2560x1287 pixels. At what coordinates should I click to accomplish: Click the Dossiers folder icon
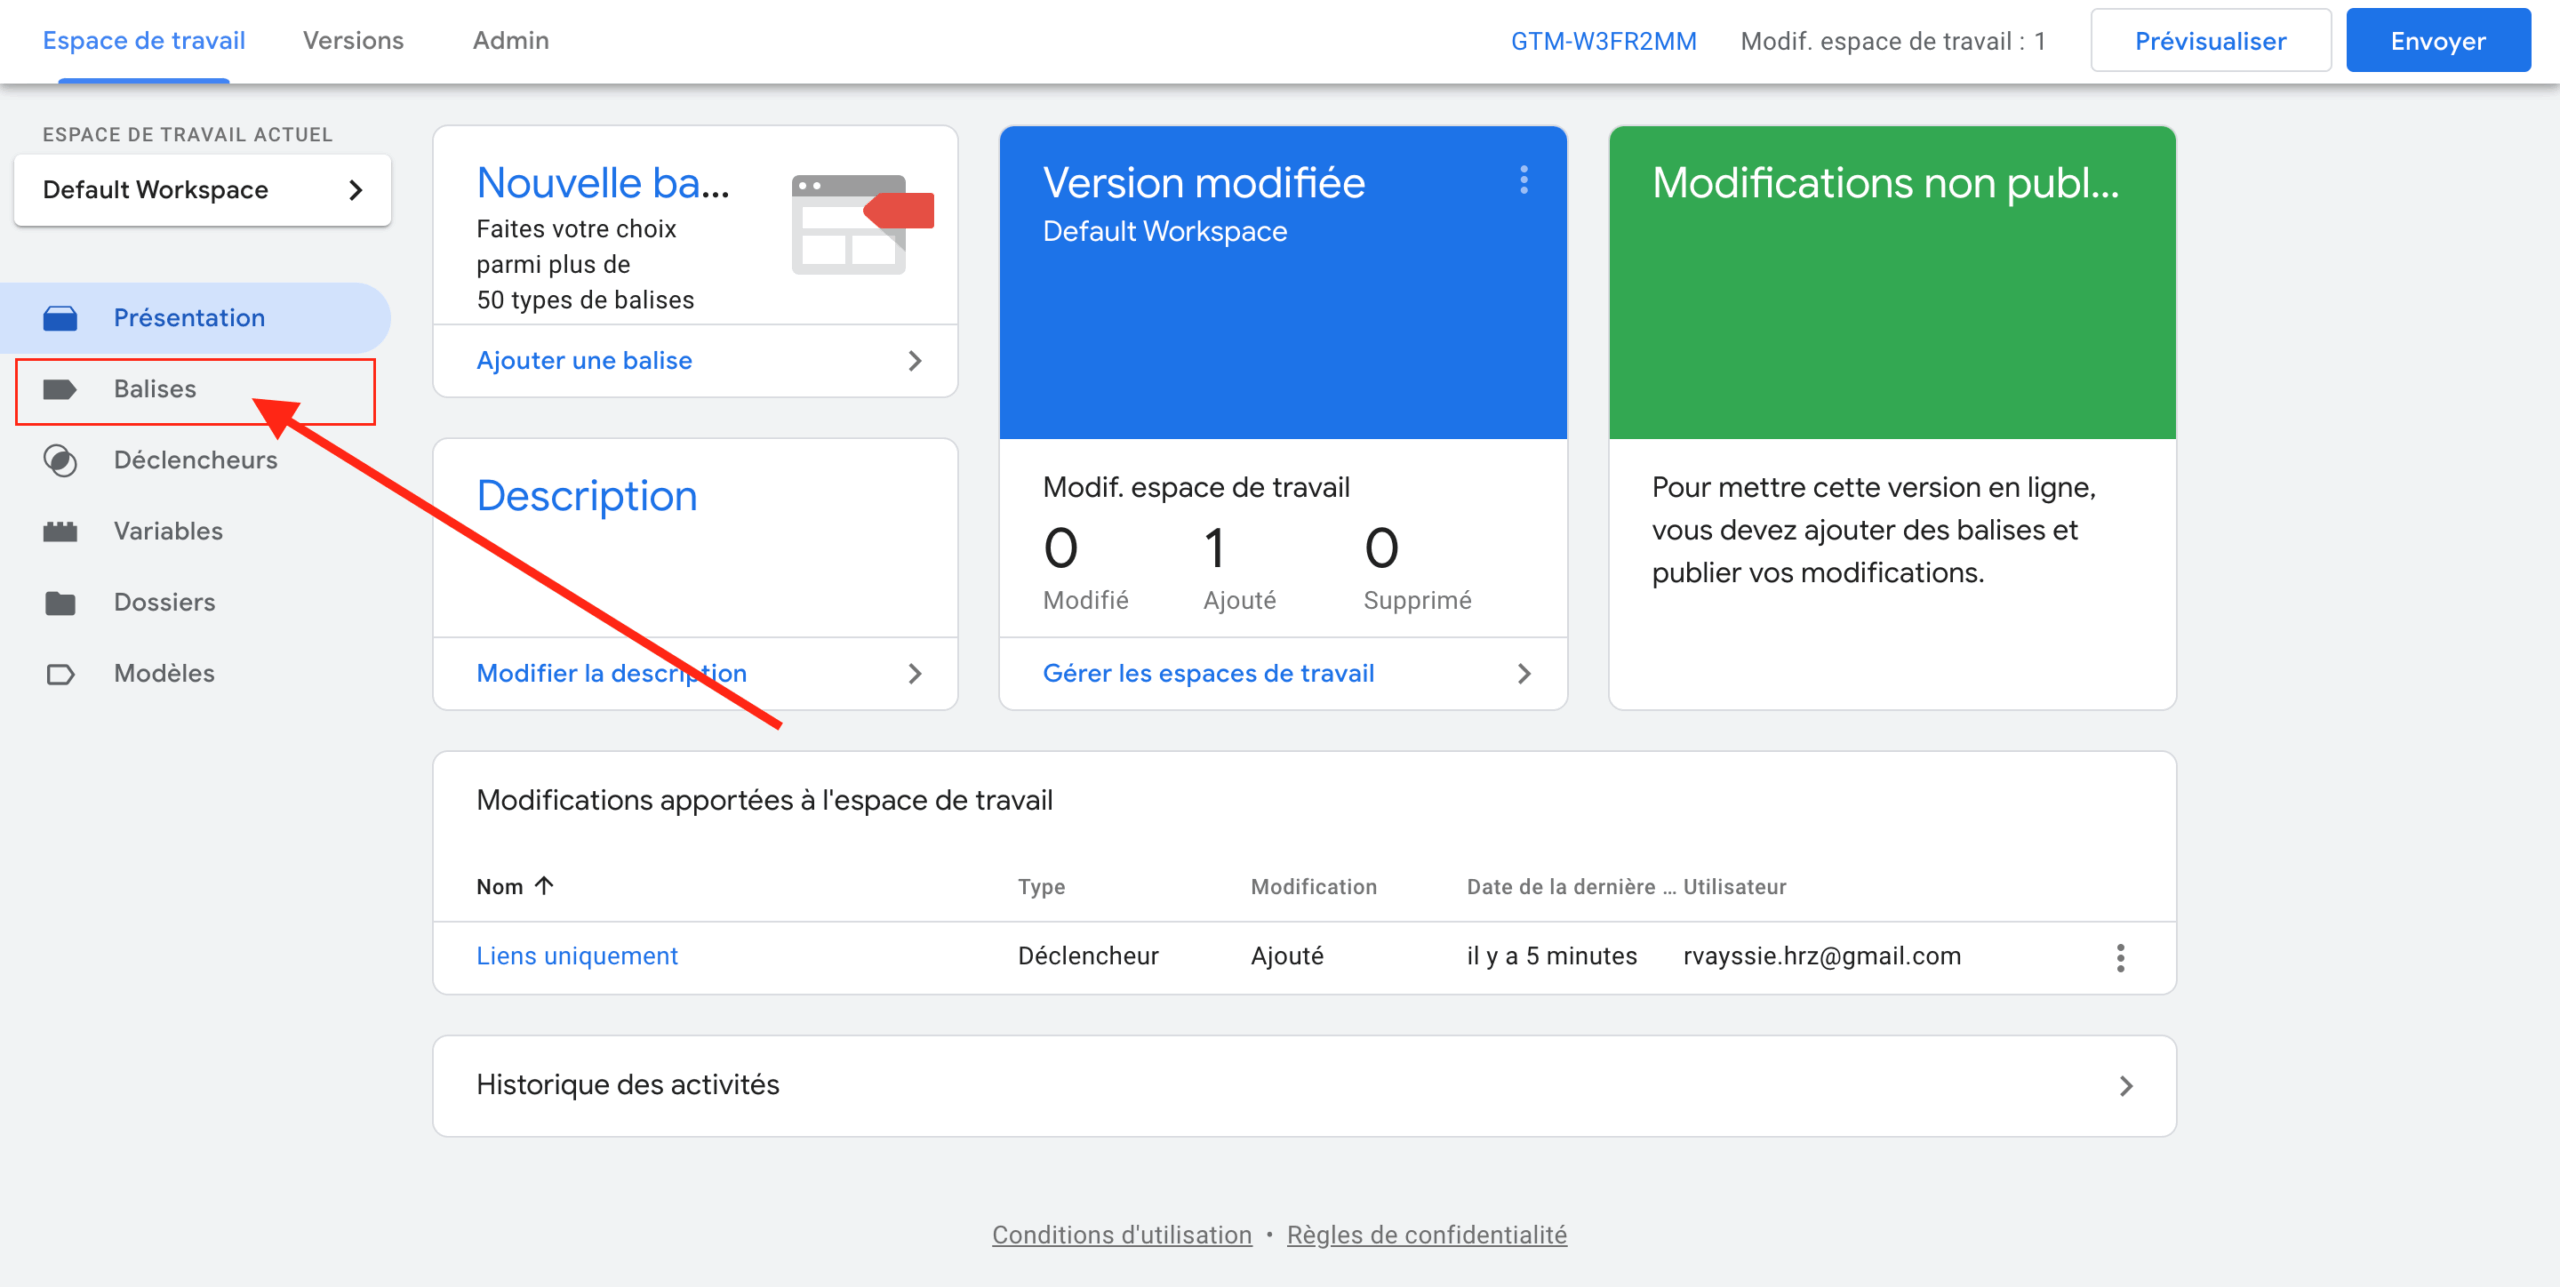click(60, 602)
